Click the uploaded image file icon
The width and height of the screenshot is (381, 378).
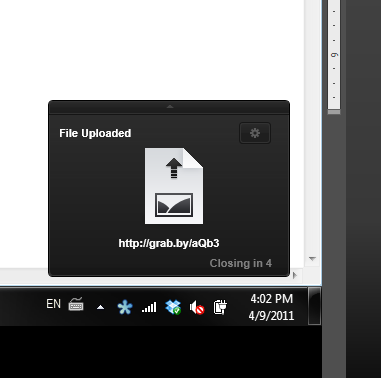[x=174, y=186]
